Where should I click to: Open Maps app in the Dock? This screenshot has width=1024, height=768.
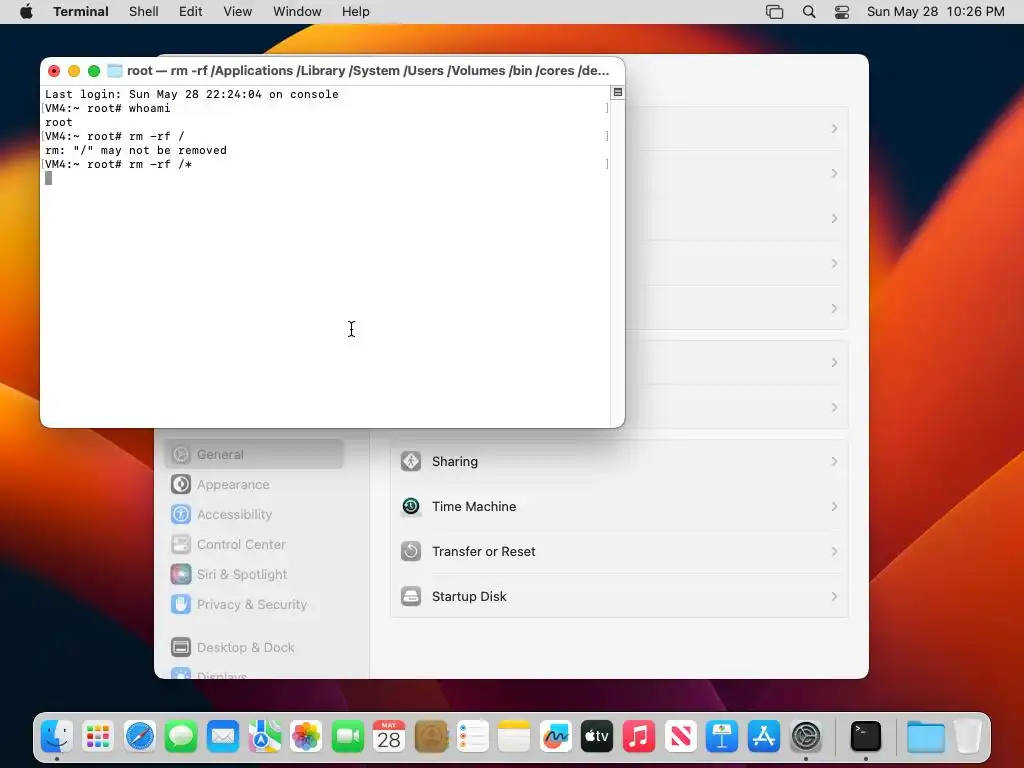(x=264, y=737)
